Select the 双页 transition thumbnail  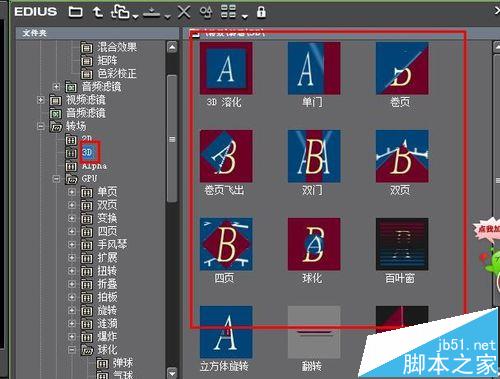click(402, 156)
